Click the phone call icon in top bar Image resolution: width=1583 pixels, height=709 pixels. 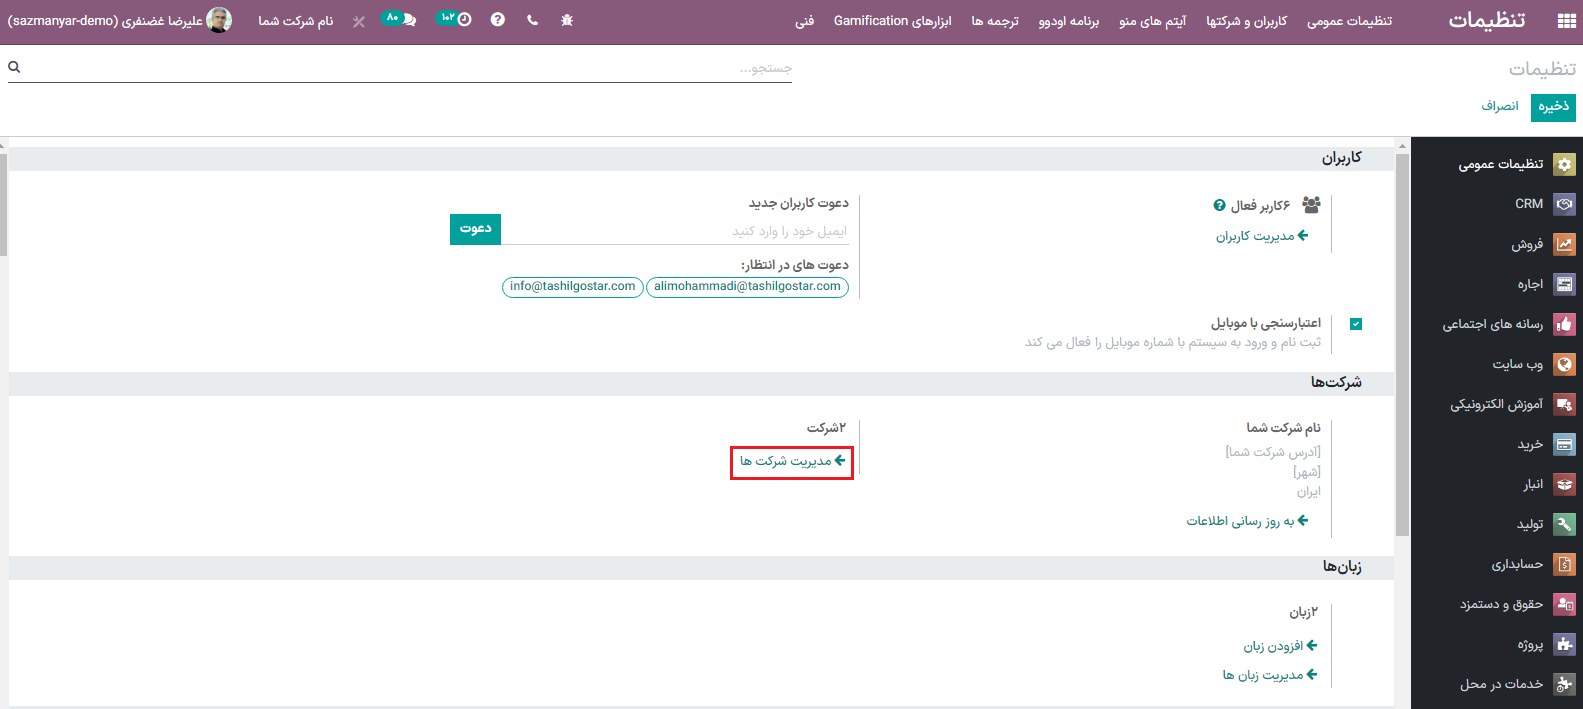[532, 20]
